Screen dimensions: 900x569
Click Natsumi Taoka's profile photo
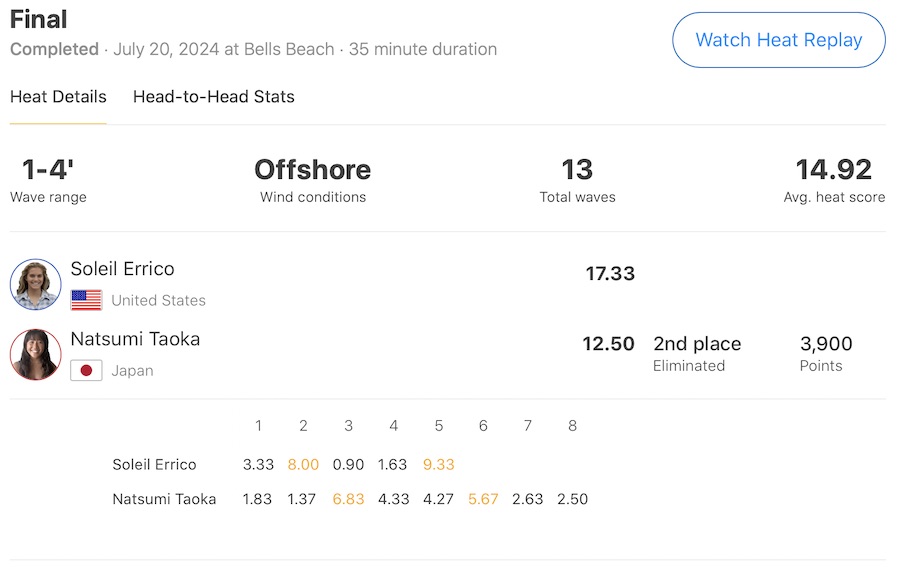(x=36, y=354)
